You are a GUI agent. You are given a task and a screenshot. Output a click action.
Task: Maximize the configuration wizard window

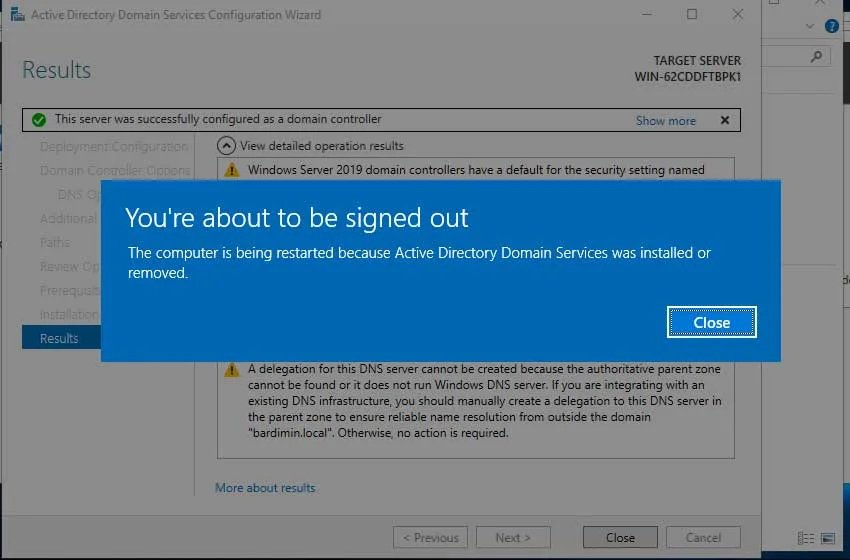(692, 14)
